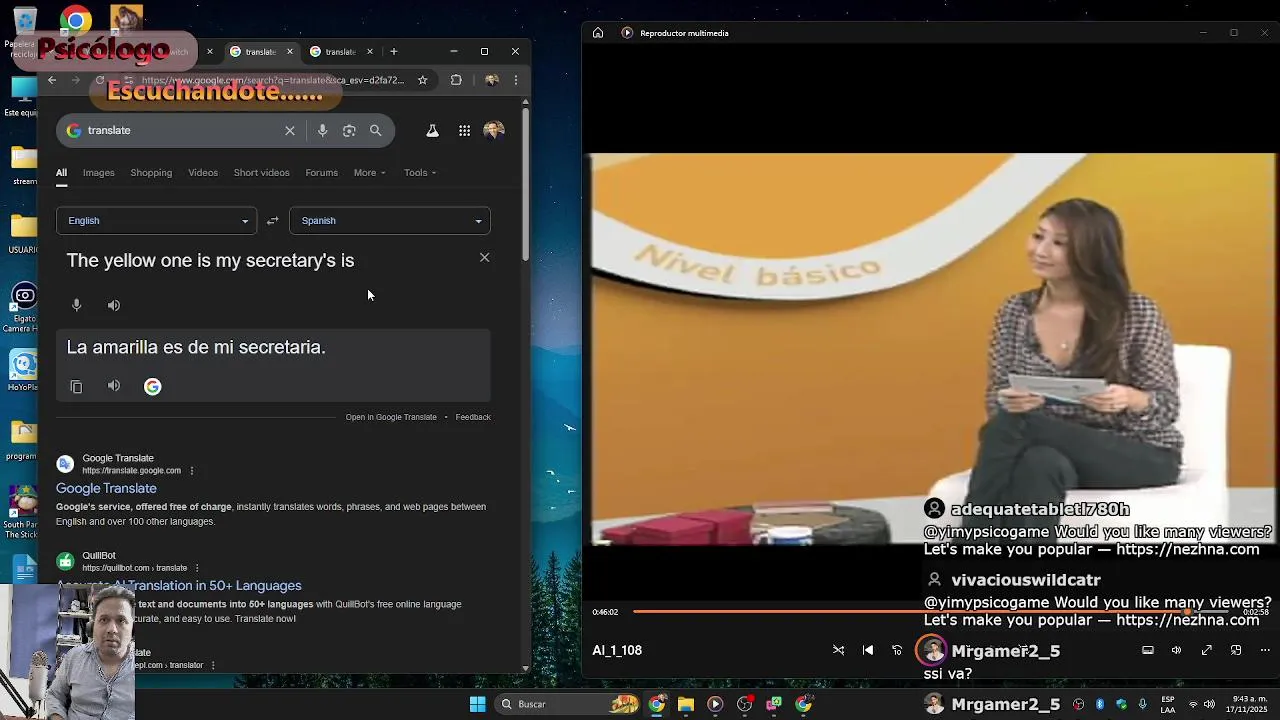Open Google Lens image search
The height and width of the screenshot is (720, 1280).
point(349,130)
